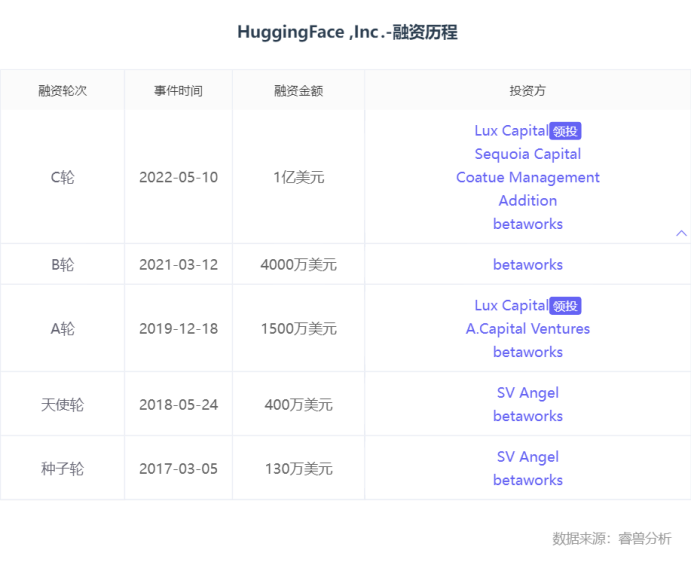The image size is (692, 575).
Task: Click amount 400万美元
Action: [x=298, y=405]
